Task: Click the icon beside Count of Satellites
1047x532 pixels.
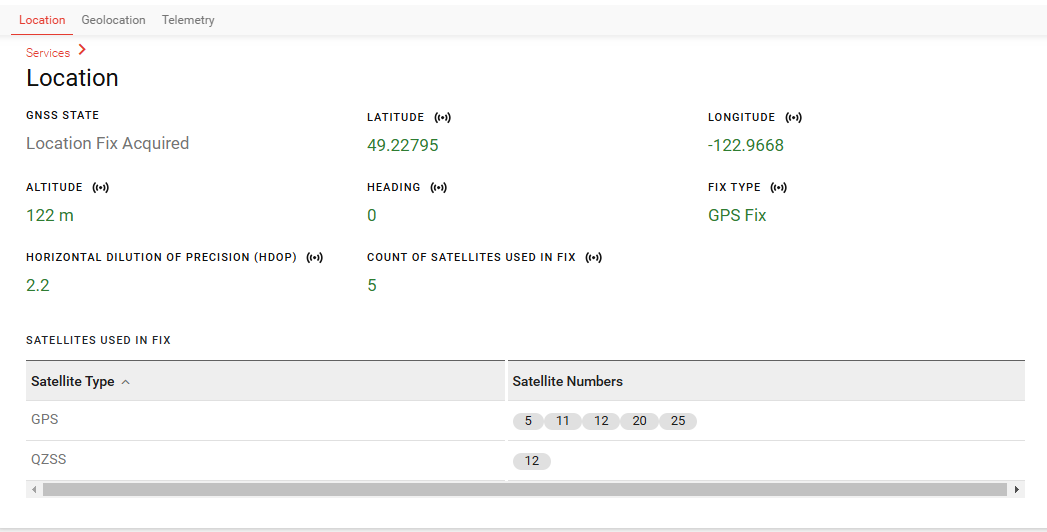Action: pos(594,258)
